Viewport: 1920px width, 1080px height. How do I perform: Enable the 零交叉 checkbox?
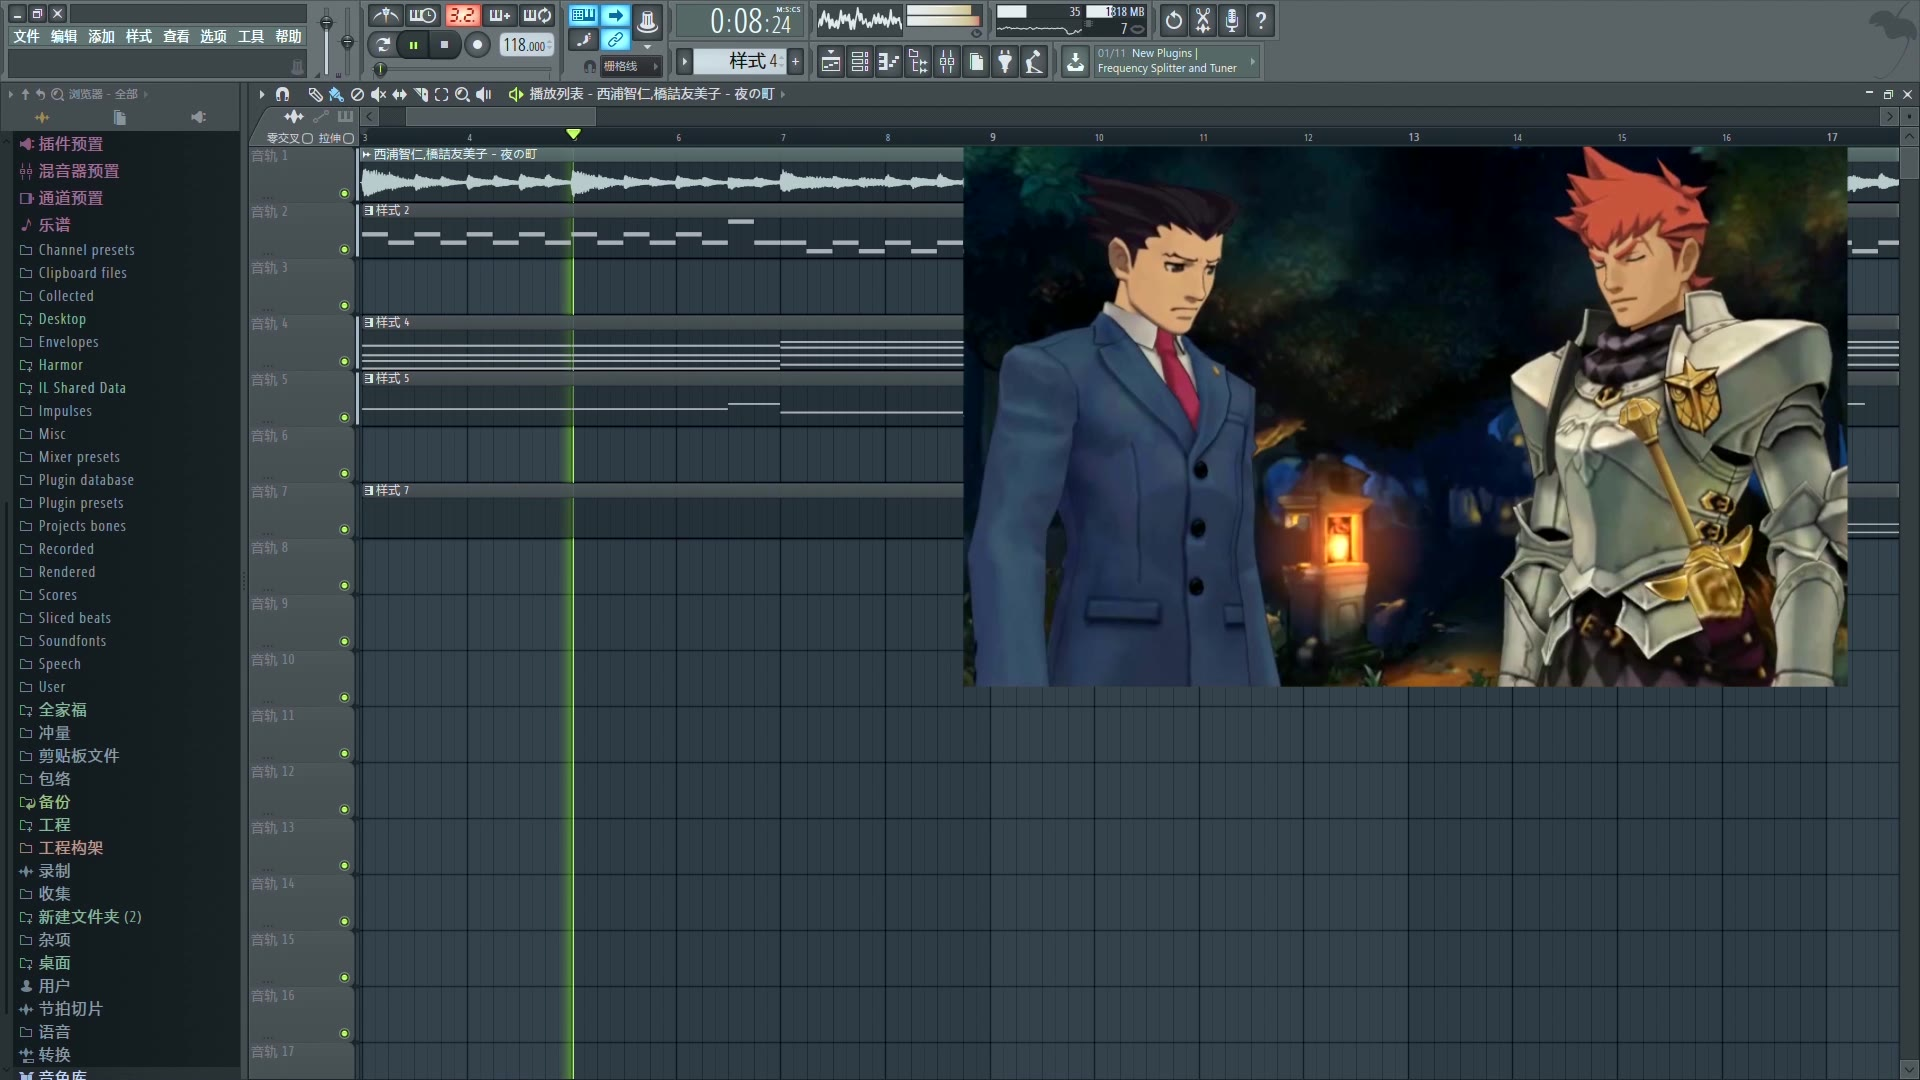point(308,138)
